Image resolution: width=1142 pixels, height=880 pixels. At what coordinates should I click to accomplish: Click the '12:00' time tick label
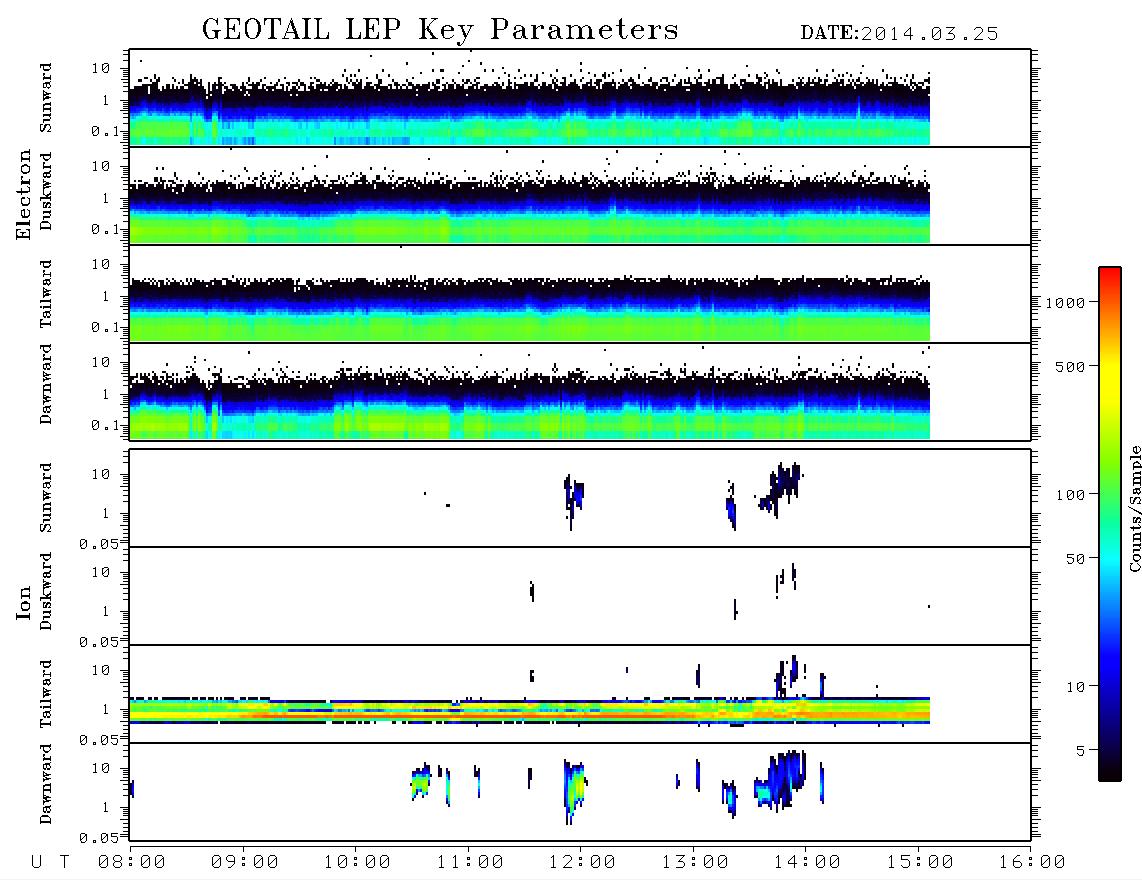click(582, 863)
